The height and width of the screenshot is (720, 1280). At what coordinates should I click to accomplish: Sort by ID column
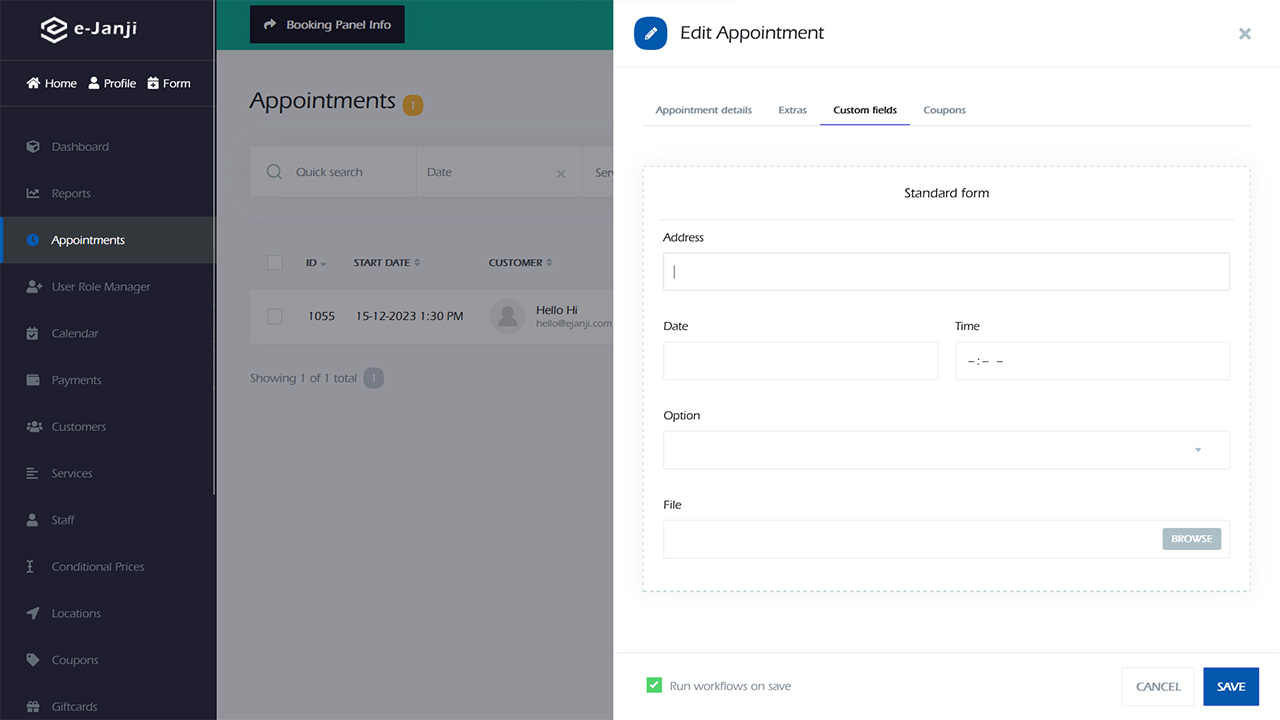point(316,263)
